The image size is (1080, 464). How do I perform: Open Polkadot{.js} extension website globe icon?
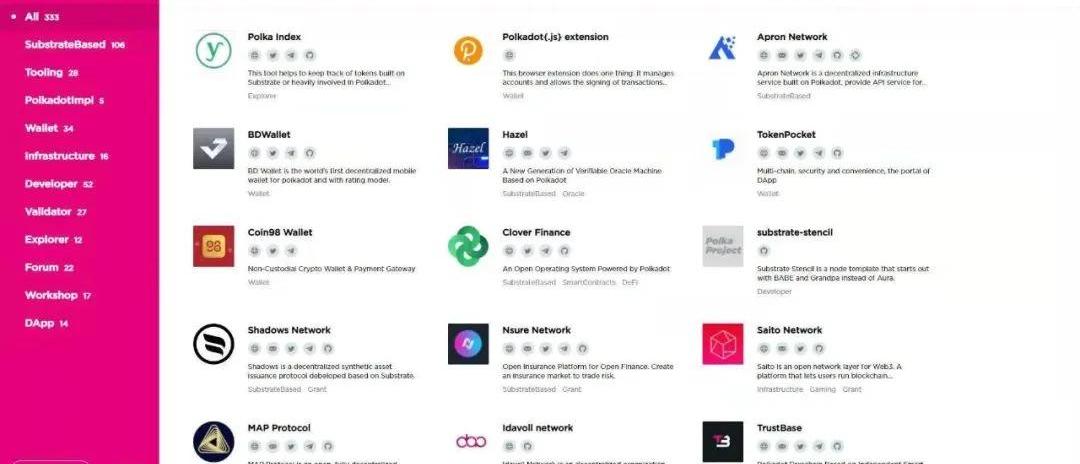pos(509,55)
